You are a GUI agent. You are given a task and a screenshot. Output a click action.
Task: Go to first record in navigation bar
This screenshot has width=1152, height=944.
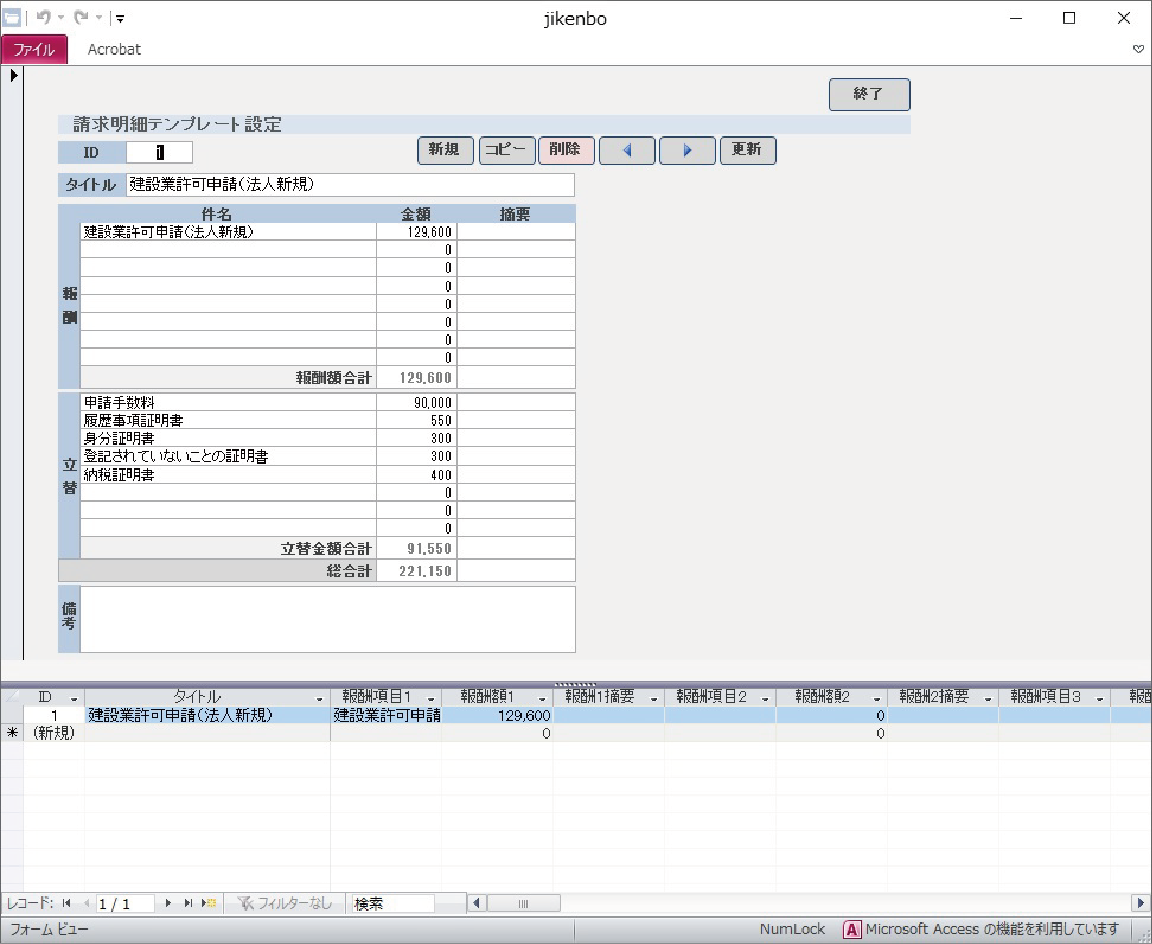pos(66,903)
